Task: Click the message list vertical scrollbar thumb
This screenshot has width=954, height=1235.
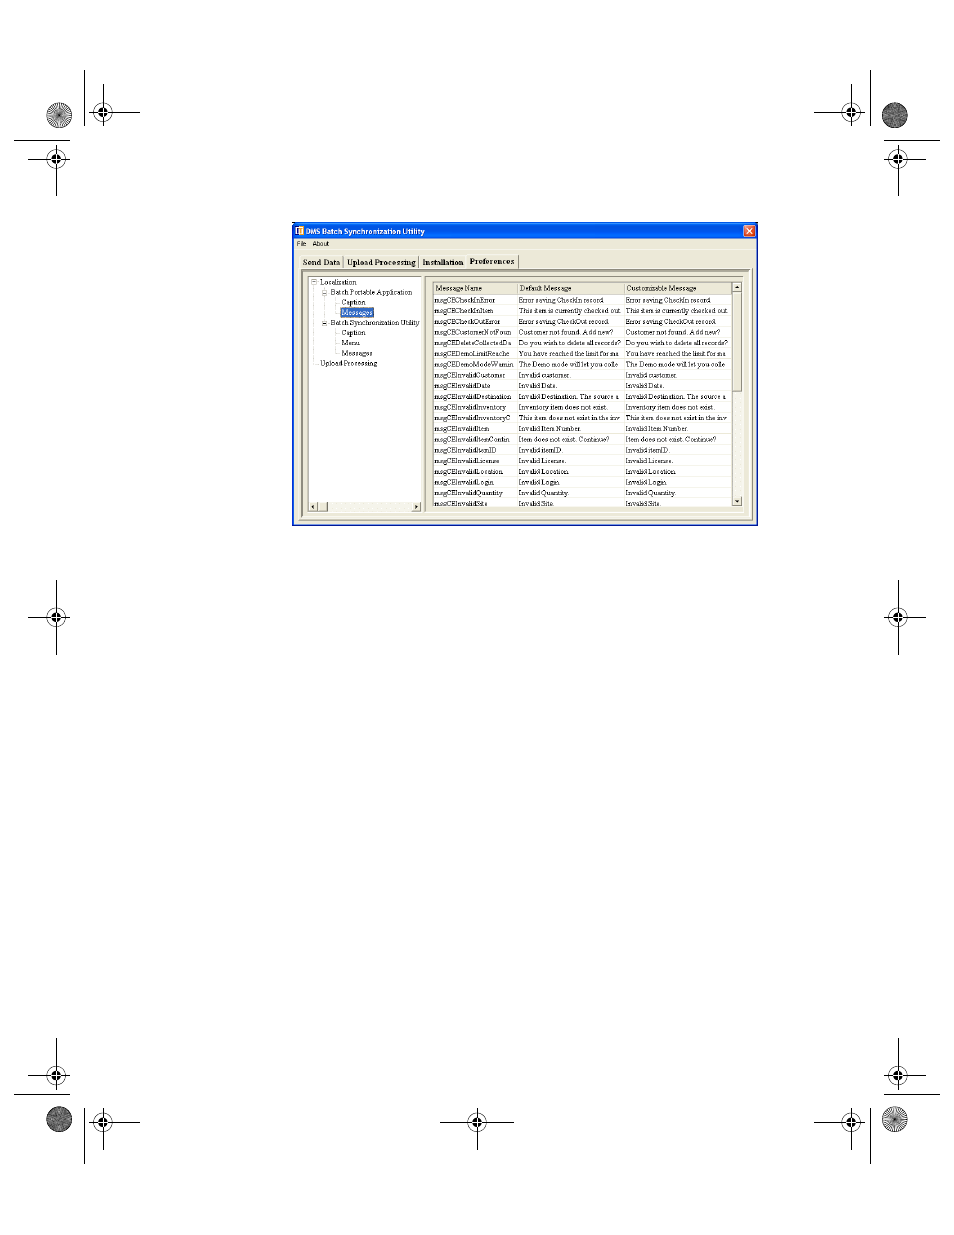Action: tap(737, 340)
